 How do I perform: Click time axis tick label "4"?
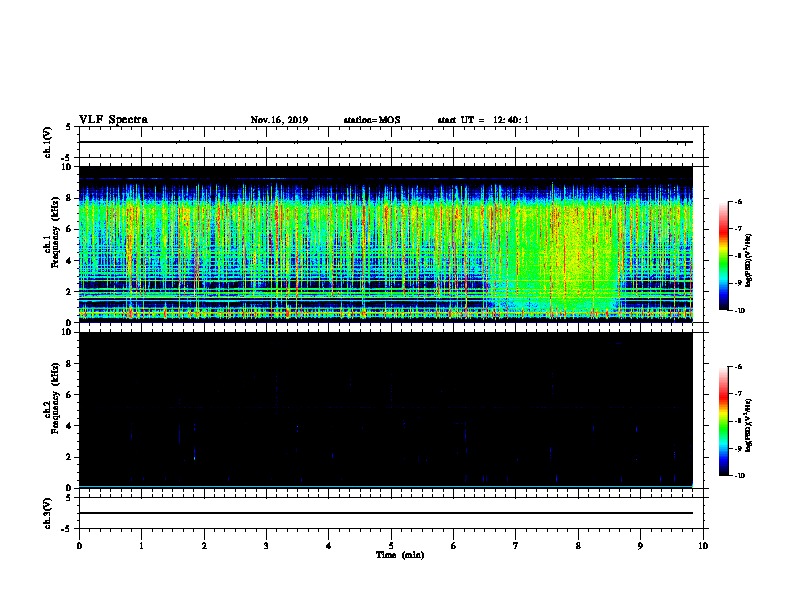(329, 546)
